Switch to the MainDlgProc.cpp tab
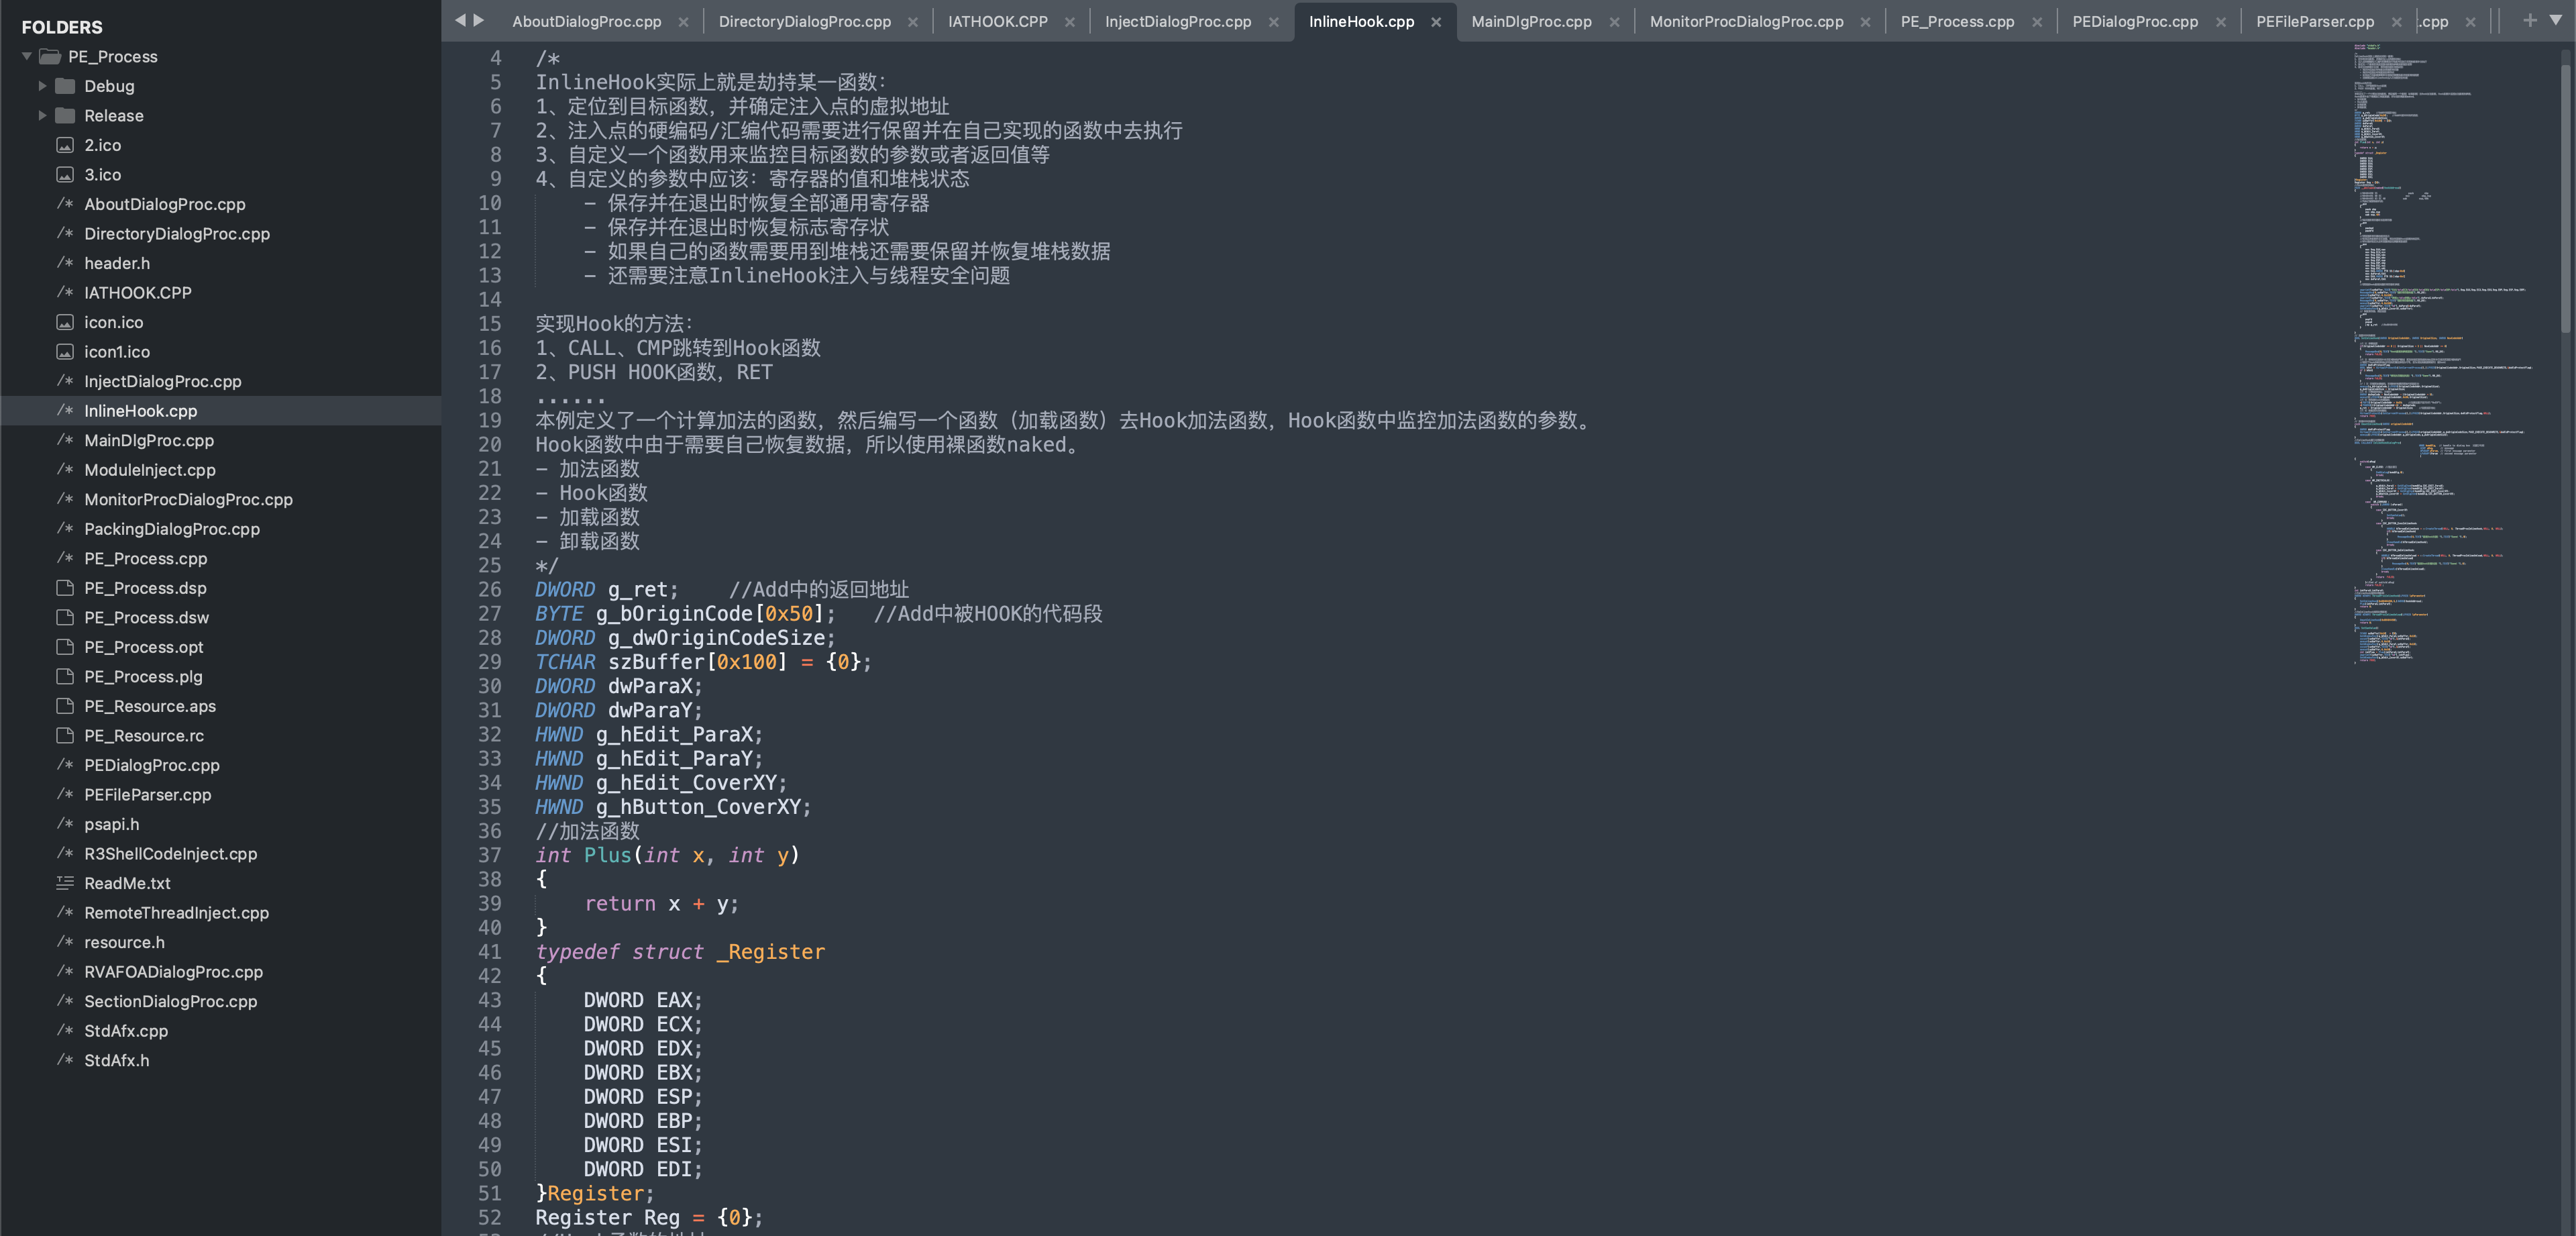Image resolution: width=2576 pixels, height=1236 pixels. [1531, 21]
